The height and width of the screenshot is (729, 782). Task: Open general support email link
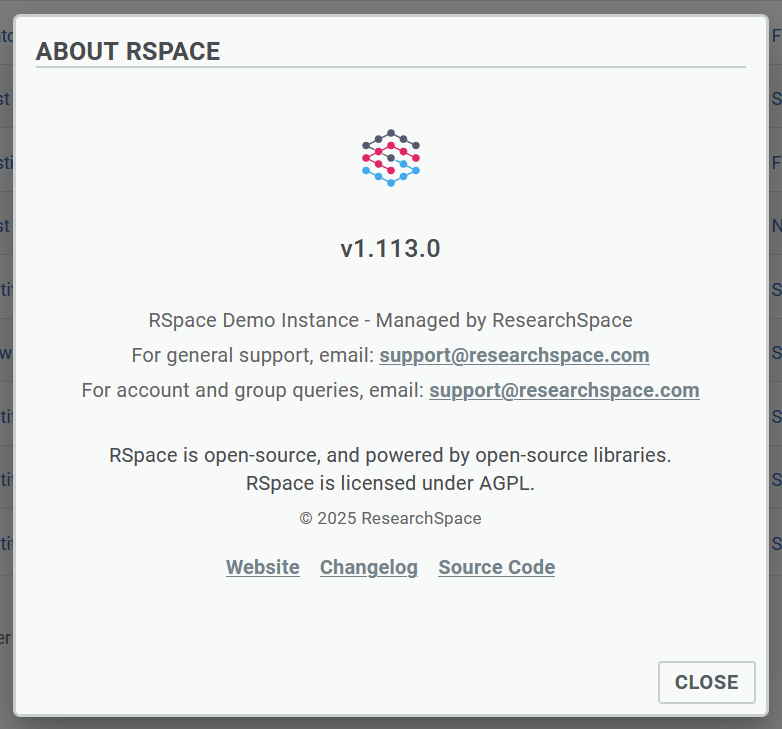click(514, 356)
